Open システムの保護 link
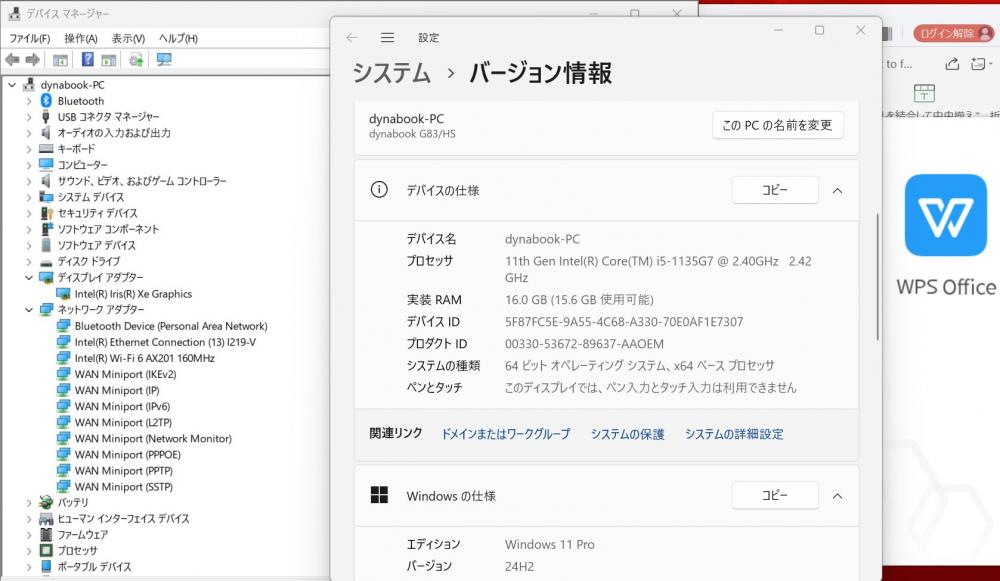The height and width of the screenshot is (581, 1000). [628, 434]
